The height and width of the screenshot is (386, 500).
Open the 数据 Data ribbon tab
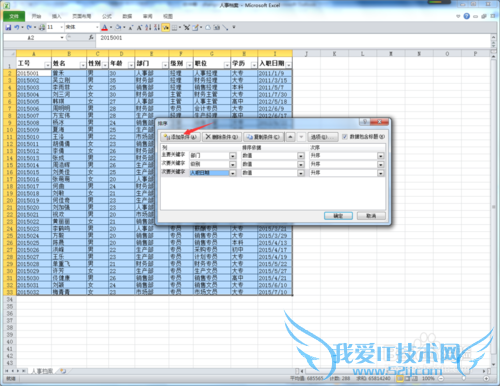pos(127,16)
